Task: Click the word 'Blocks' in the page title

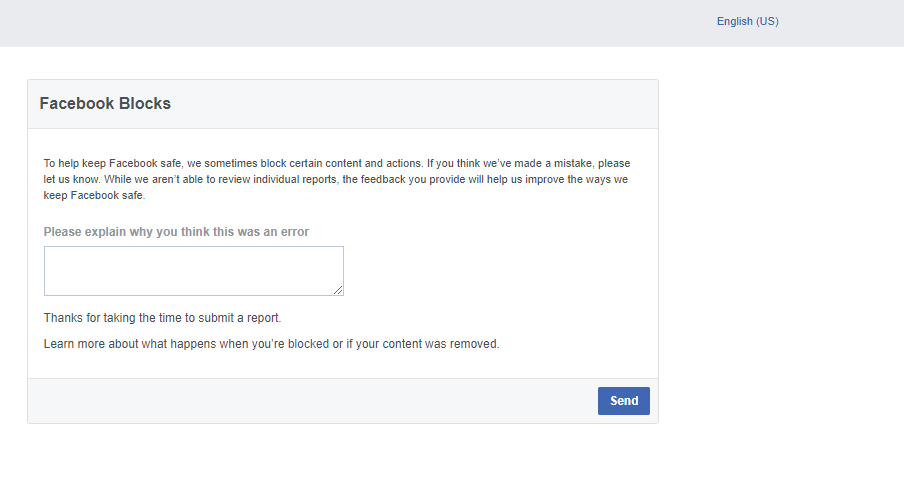Action: point(145,103)
